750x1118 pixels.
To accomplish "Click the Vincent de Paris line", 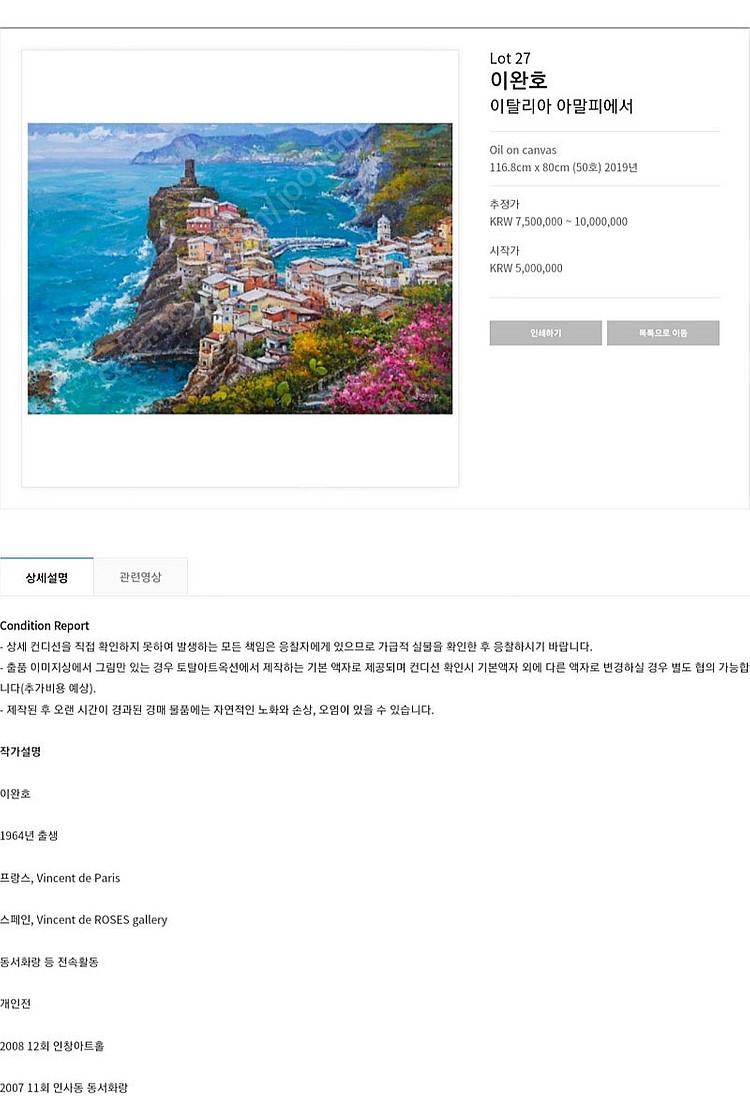I will coord(60,878).
